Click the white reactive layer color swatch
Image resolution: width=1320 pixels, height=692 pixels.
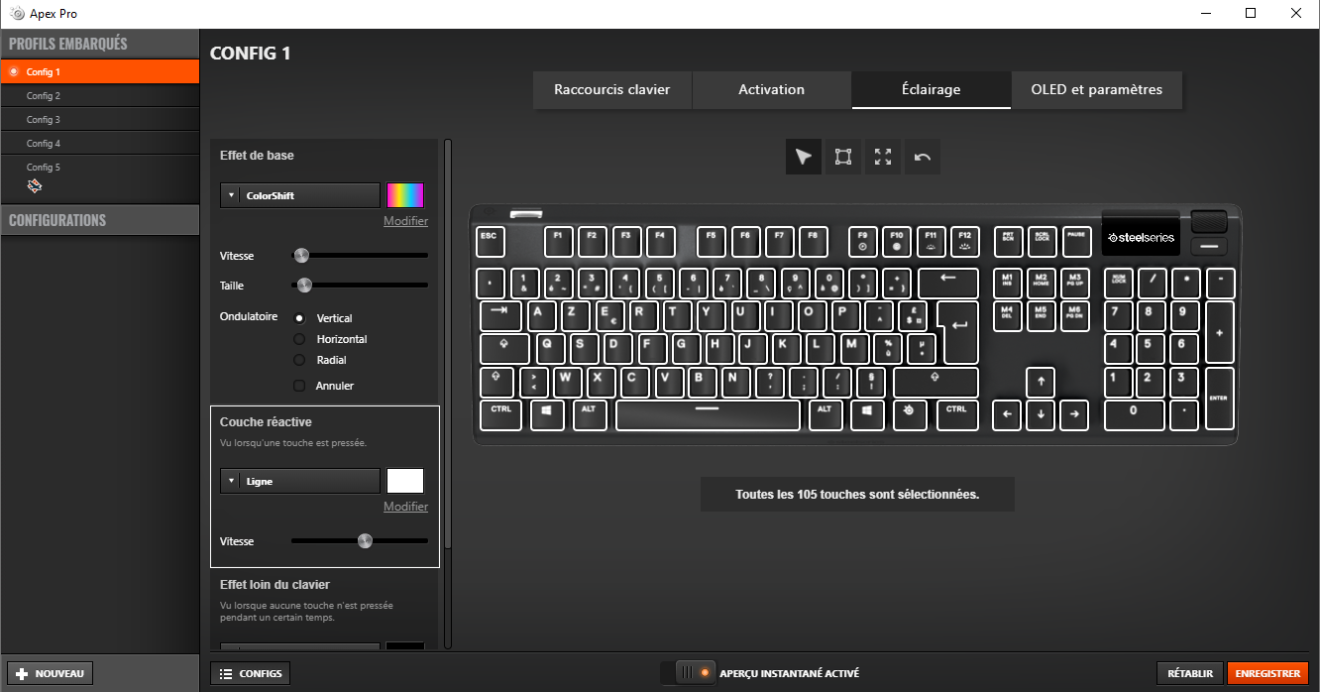click(x=405, y=481)
